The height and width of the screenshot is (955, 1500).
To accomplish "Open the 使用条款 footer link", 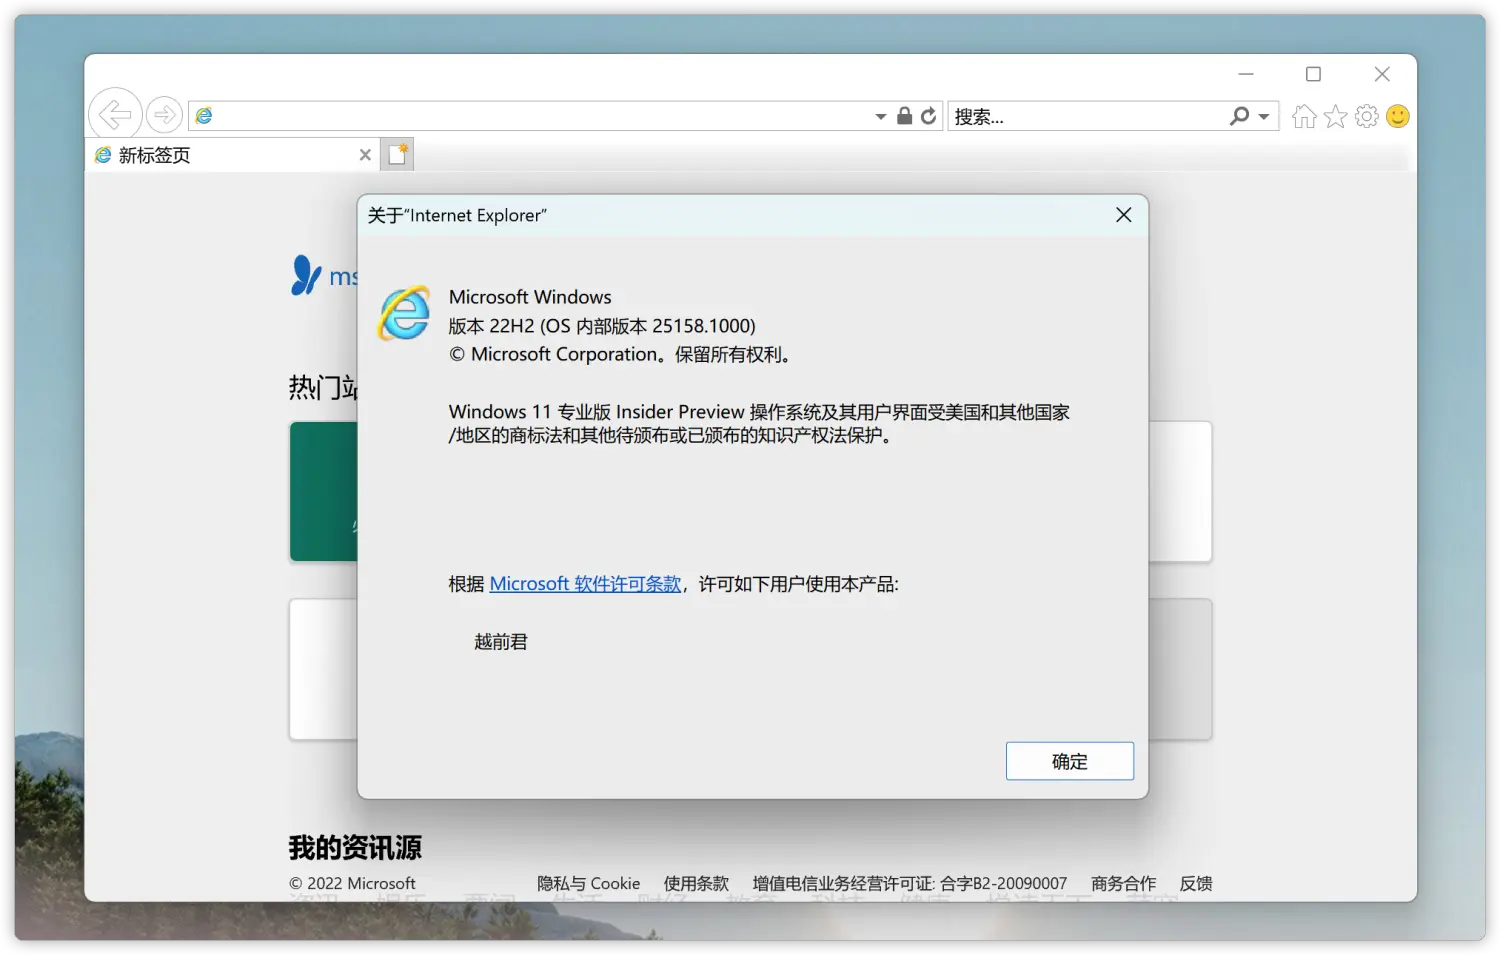I will [697, 884].
